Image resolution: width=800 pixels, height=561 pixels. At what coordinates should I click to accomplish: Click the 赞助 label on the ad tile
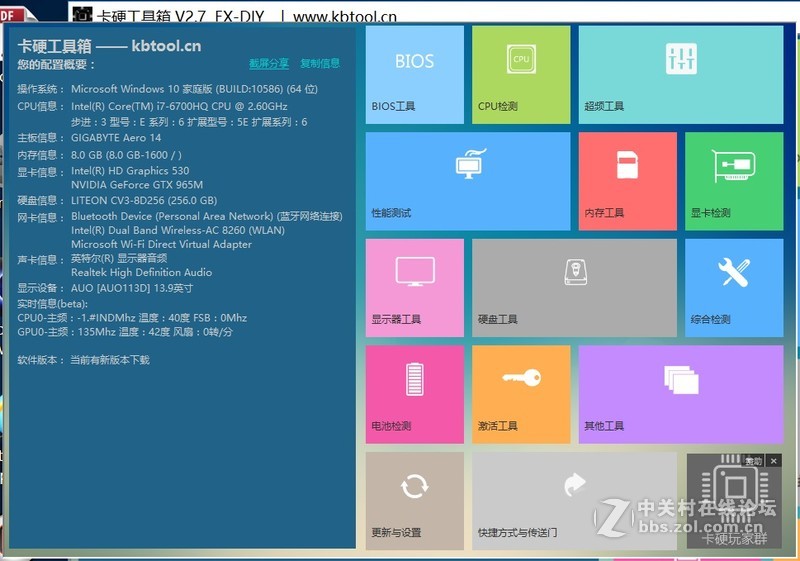753,461
